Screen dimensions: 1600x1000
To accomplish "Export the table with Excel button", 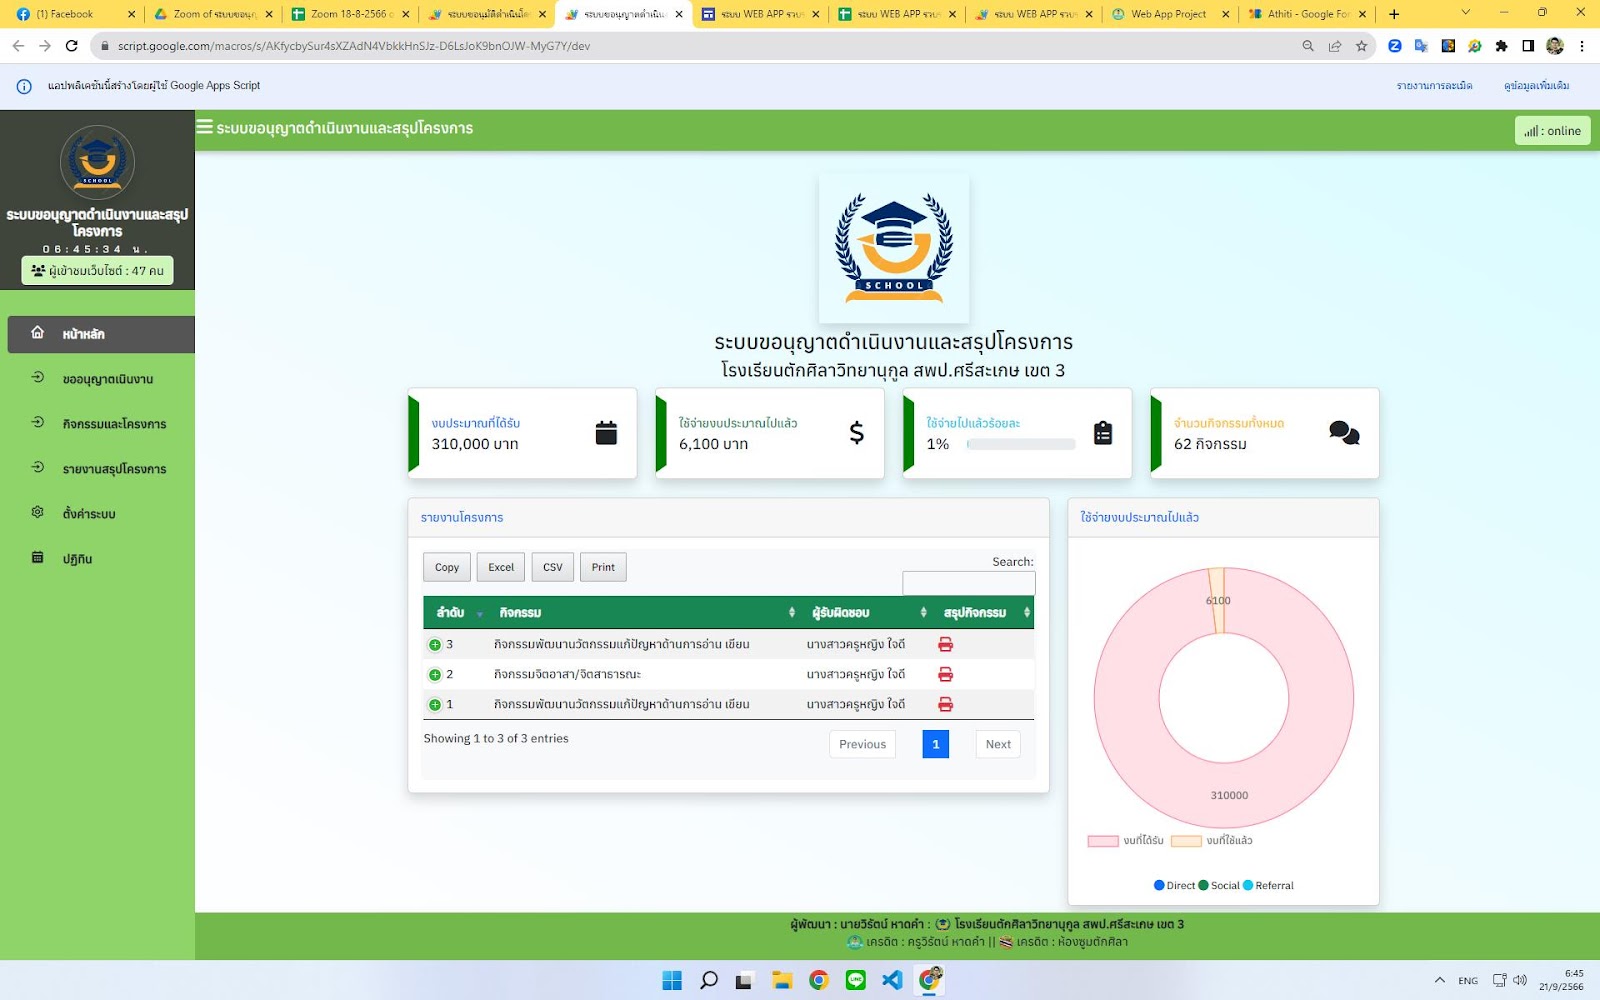I will click(x=501, y=567).
